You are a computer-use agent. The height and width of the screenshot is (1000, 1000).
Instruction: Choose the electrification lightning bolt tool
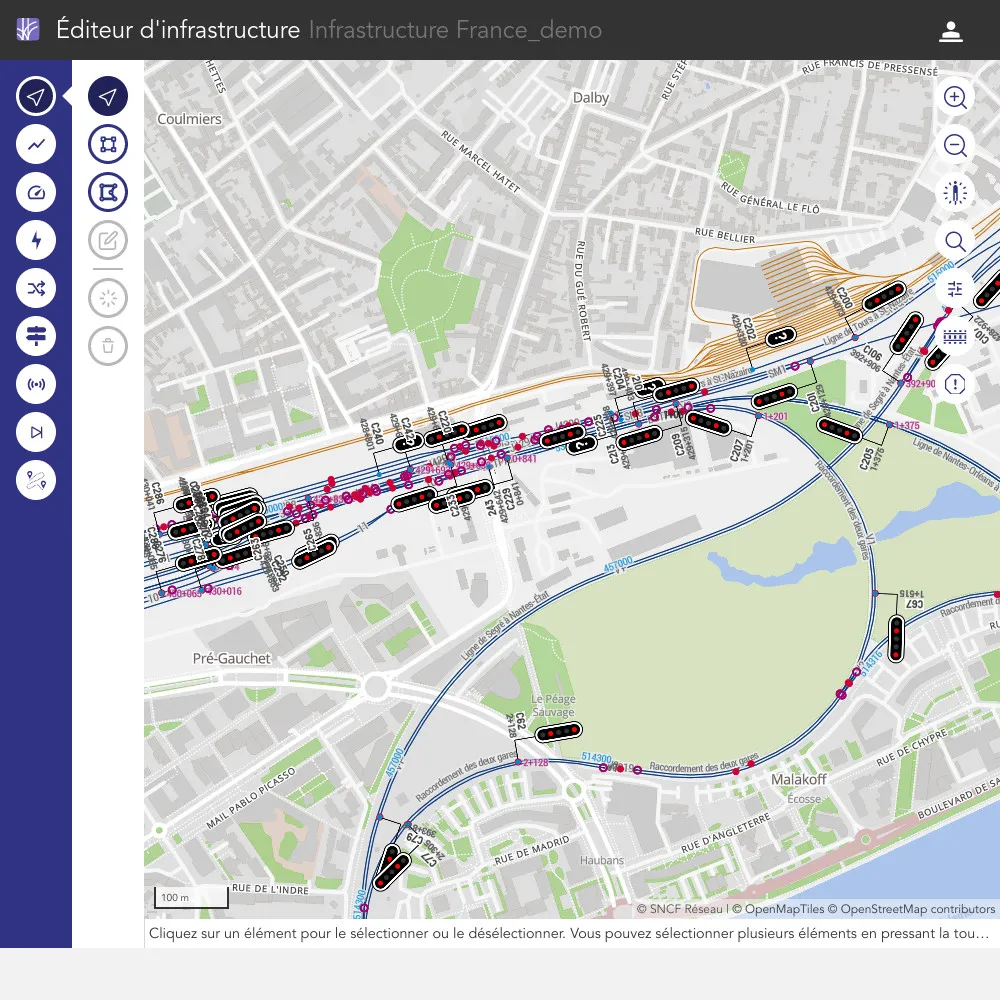tap(36, 240)
